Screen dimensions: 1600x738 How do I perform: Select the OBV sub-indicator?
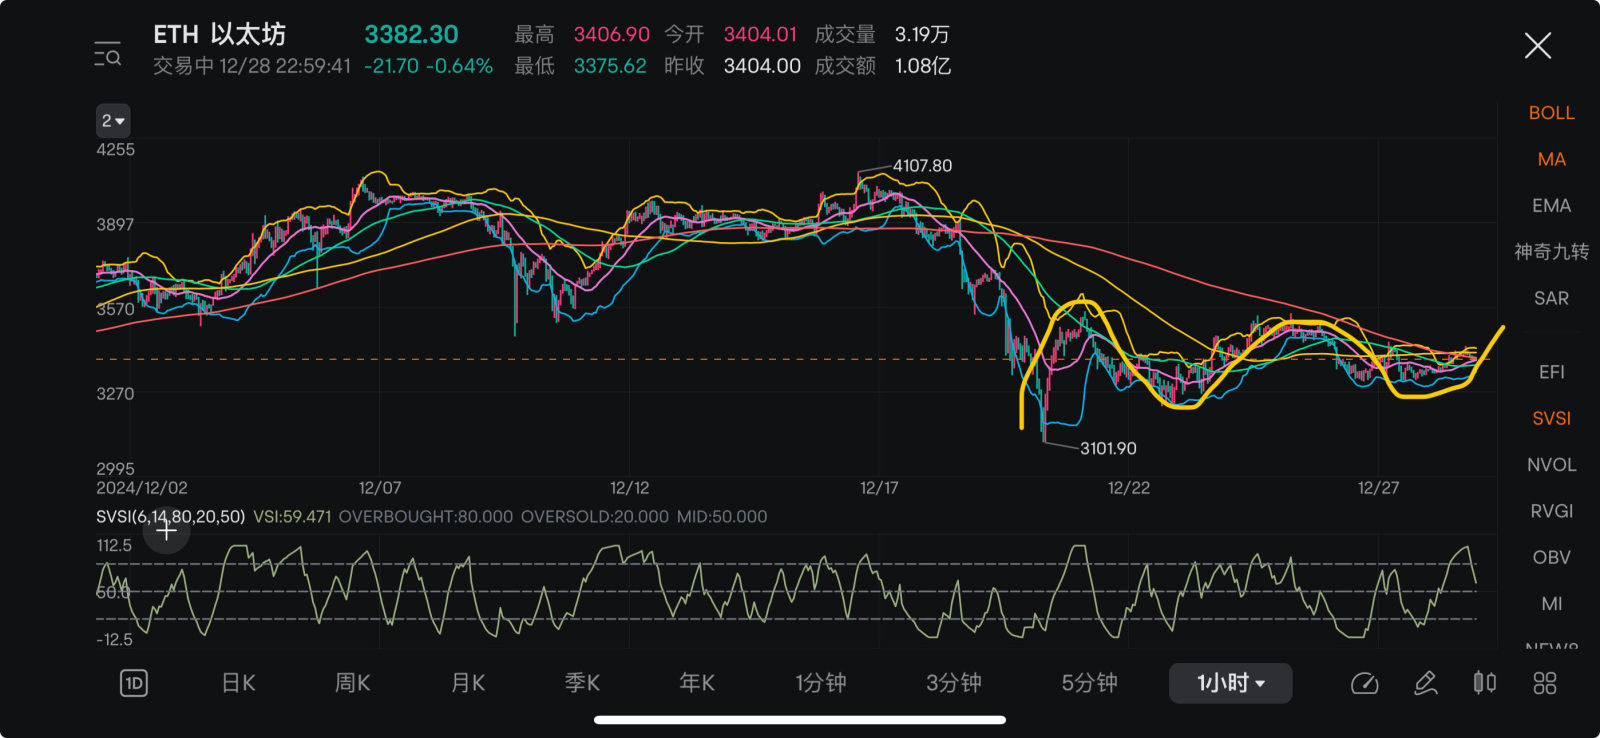point(1551,557)
